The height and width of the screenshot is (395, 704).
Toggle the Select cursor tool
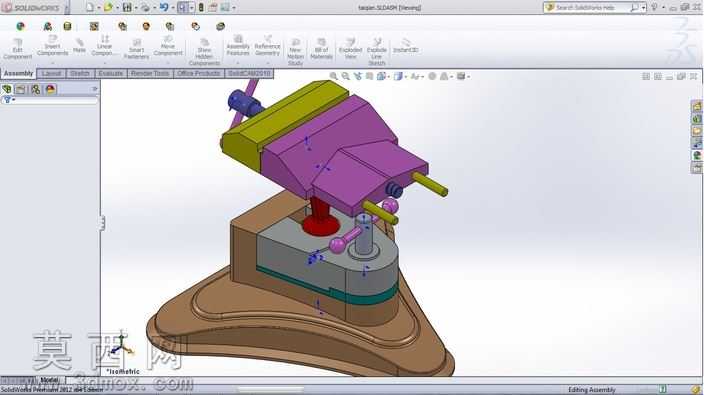(183, 8)
